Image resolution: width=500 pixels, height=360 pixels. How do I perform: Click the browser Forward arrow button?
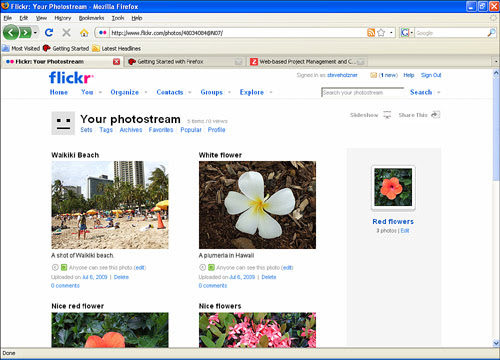coord(25,33)
